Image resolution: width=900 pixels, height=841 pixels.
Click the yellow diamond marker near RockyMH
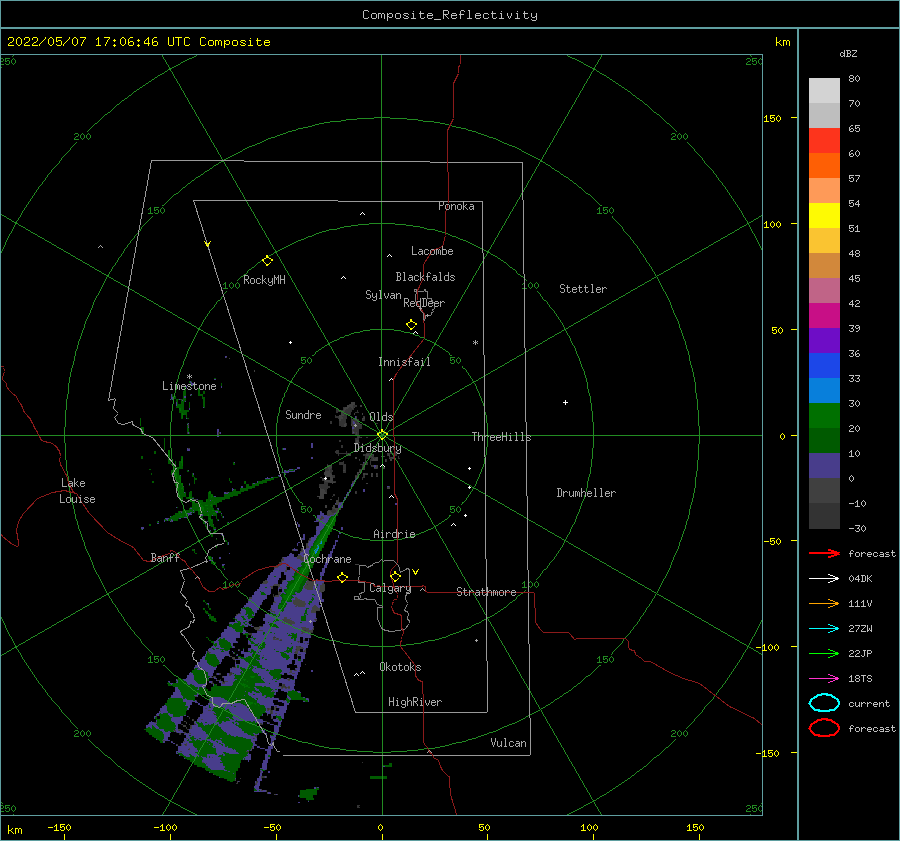coord(267,261)
